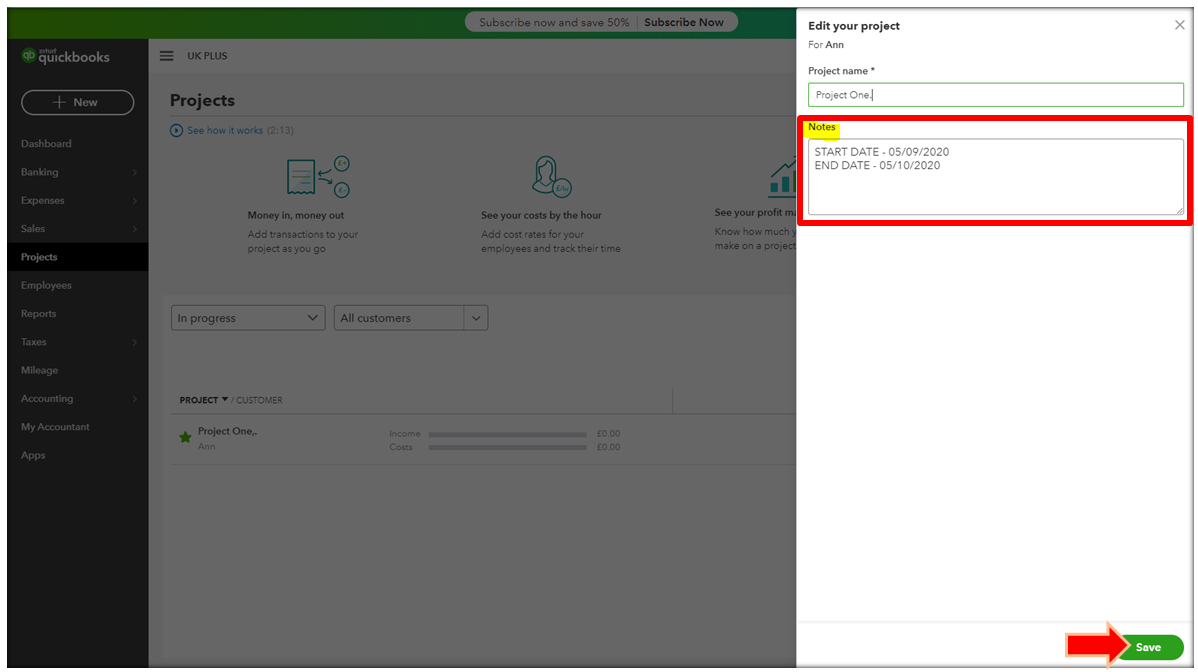The image size is (1198, 672).
Task: Click the "Money in, money out" icon
Action: (x=317, y=178)
